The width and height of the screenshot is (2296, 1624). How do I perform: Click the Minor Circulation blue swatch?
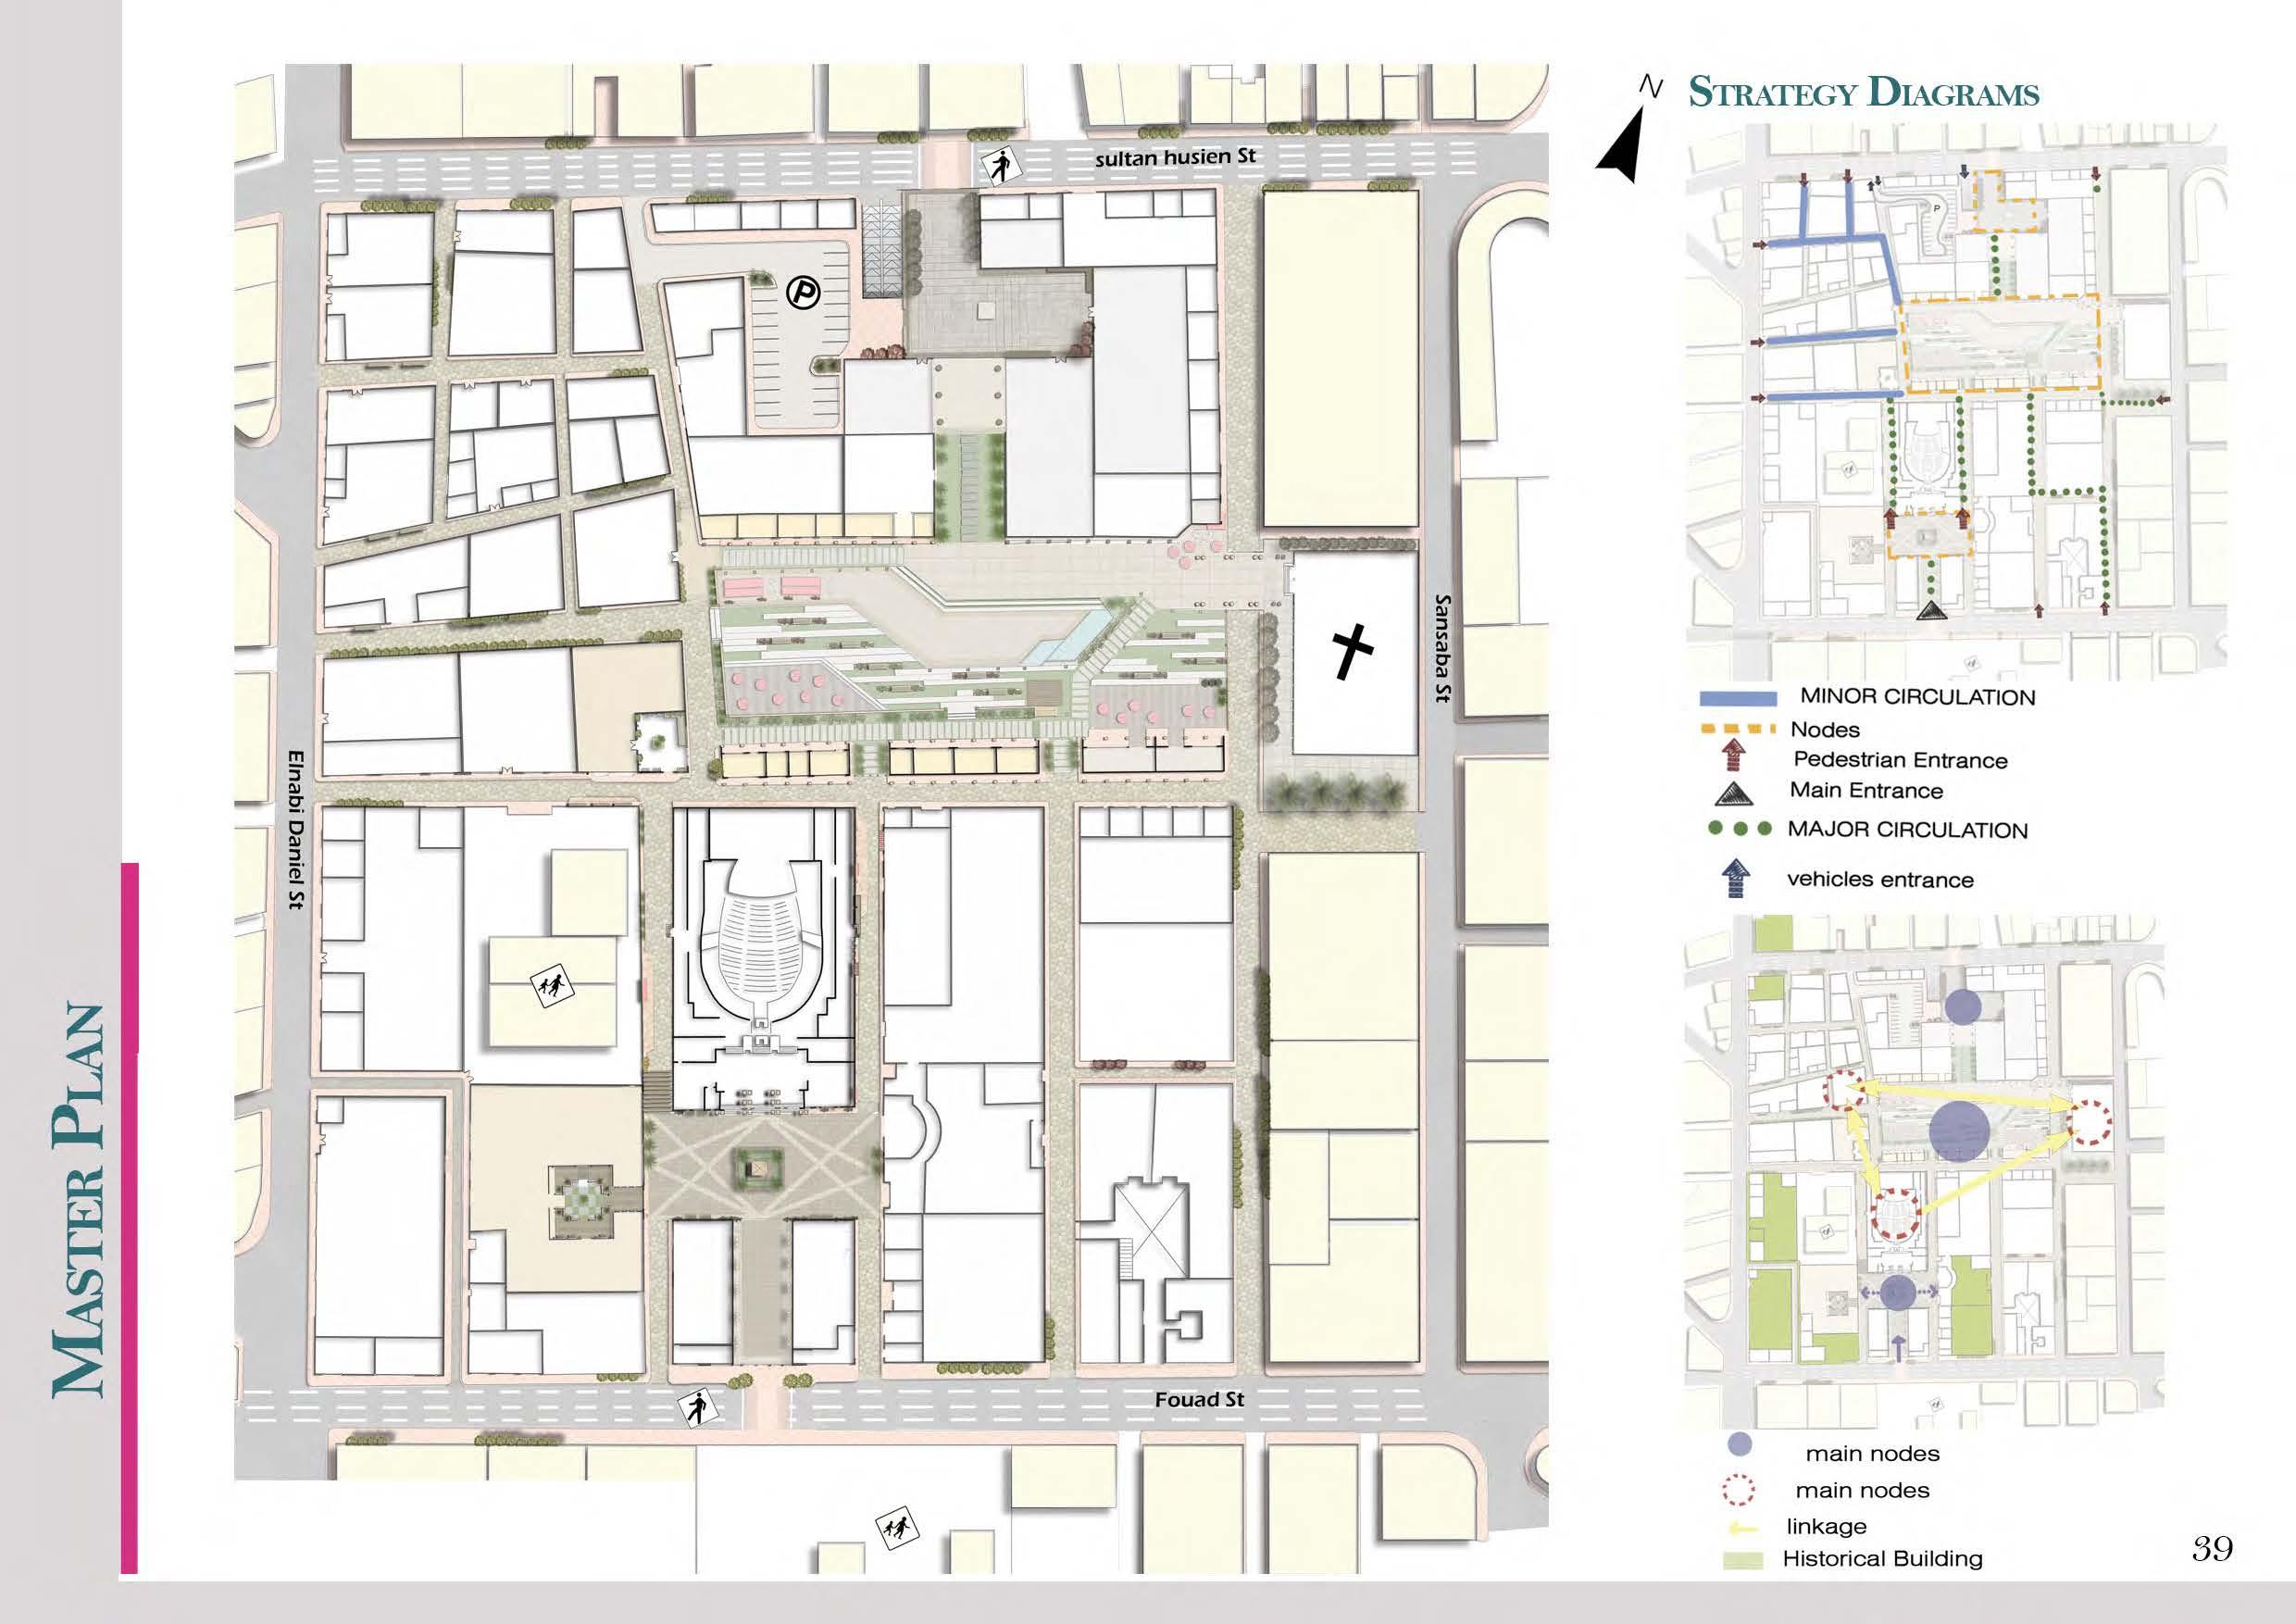point(1739,698)
